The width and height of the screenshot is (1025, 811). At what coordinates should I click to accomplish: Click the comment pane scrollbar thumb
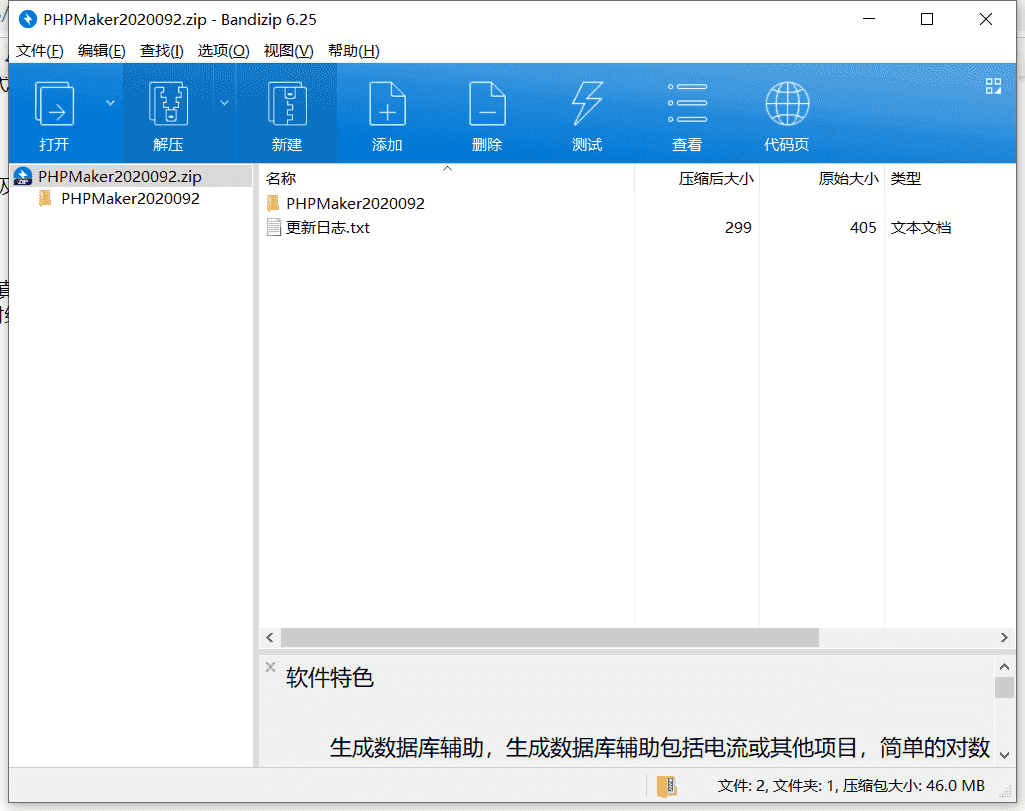(x=1004, y=687)
